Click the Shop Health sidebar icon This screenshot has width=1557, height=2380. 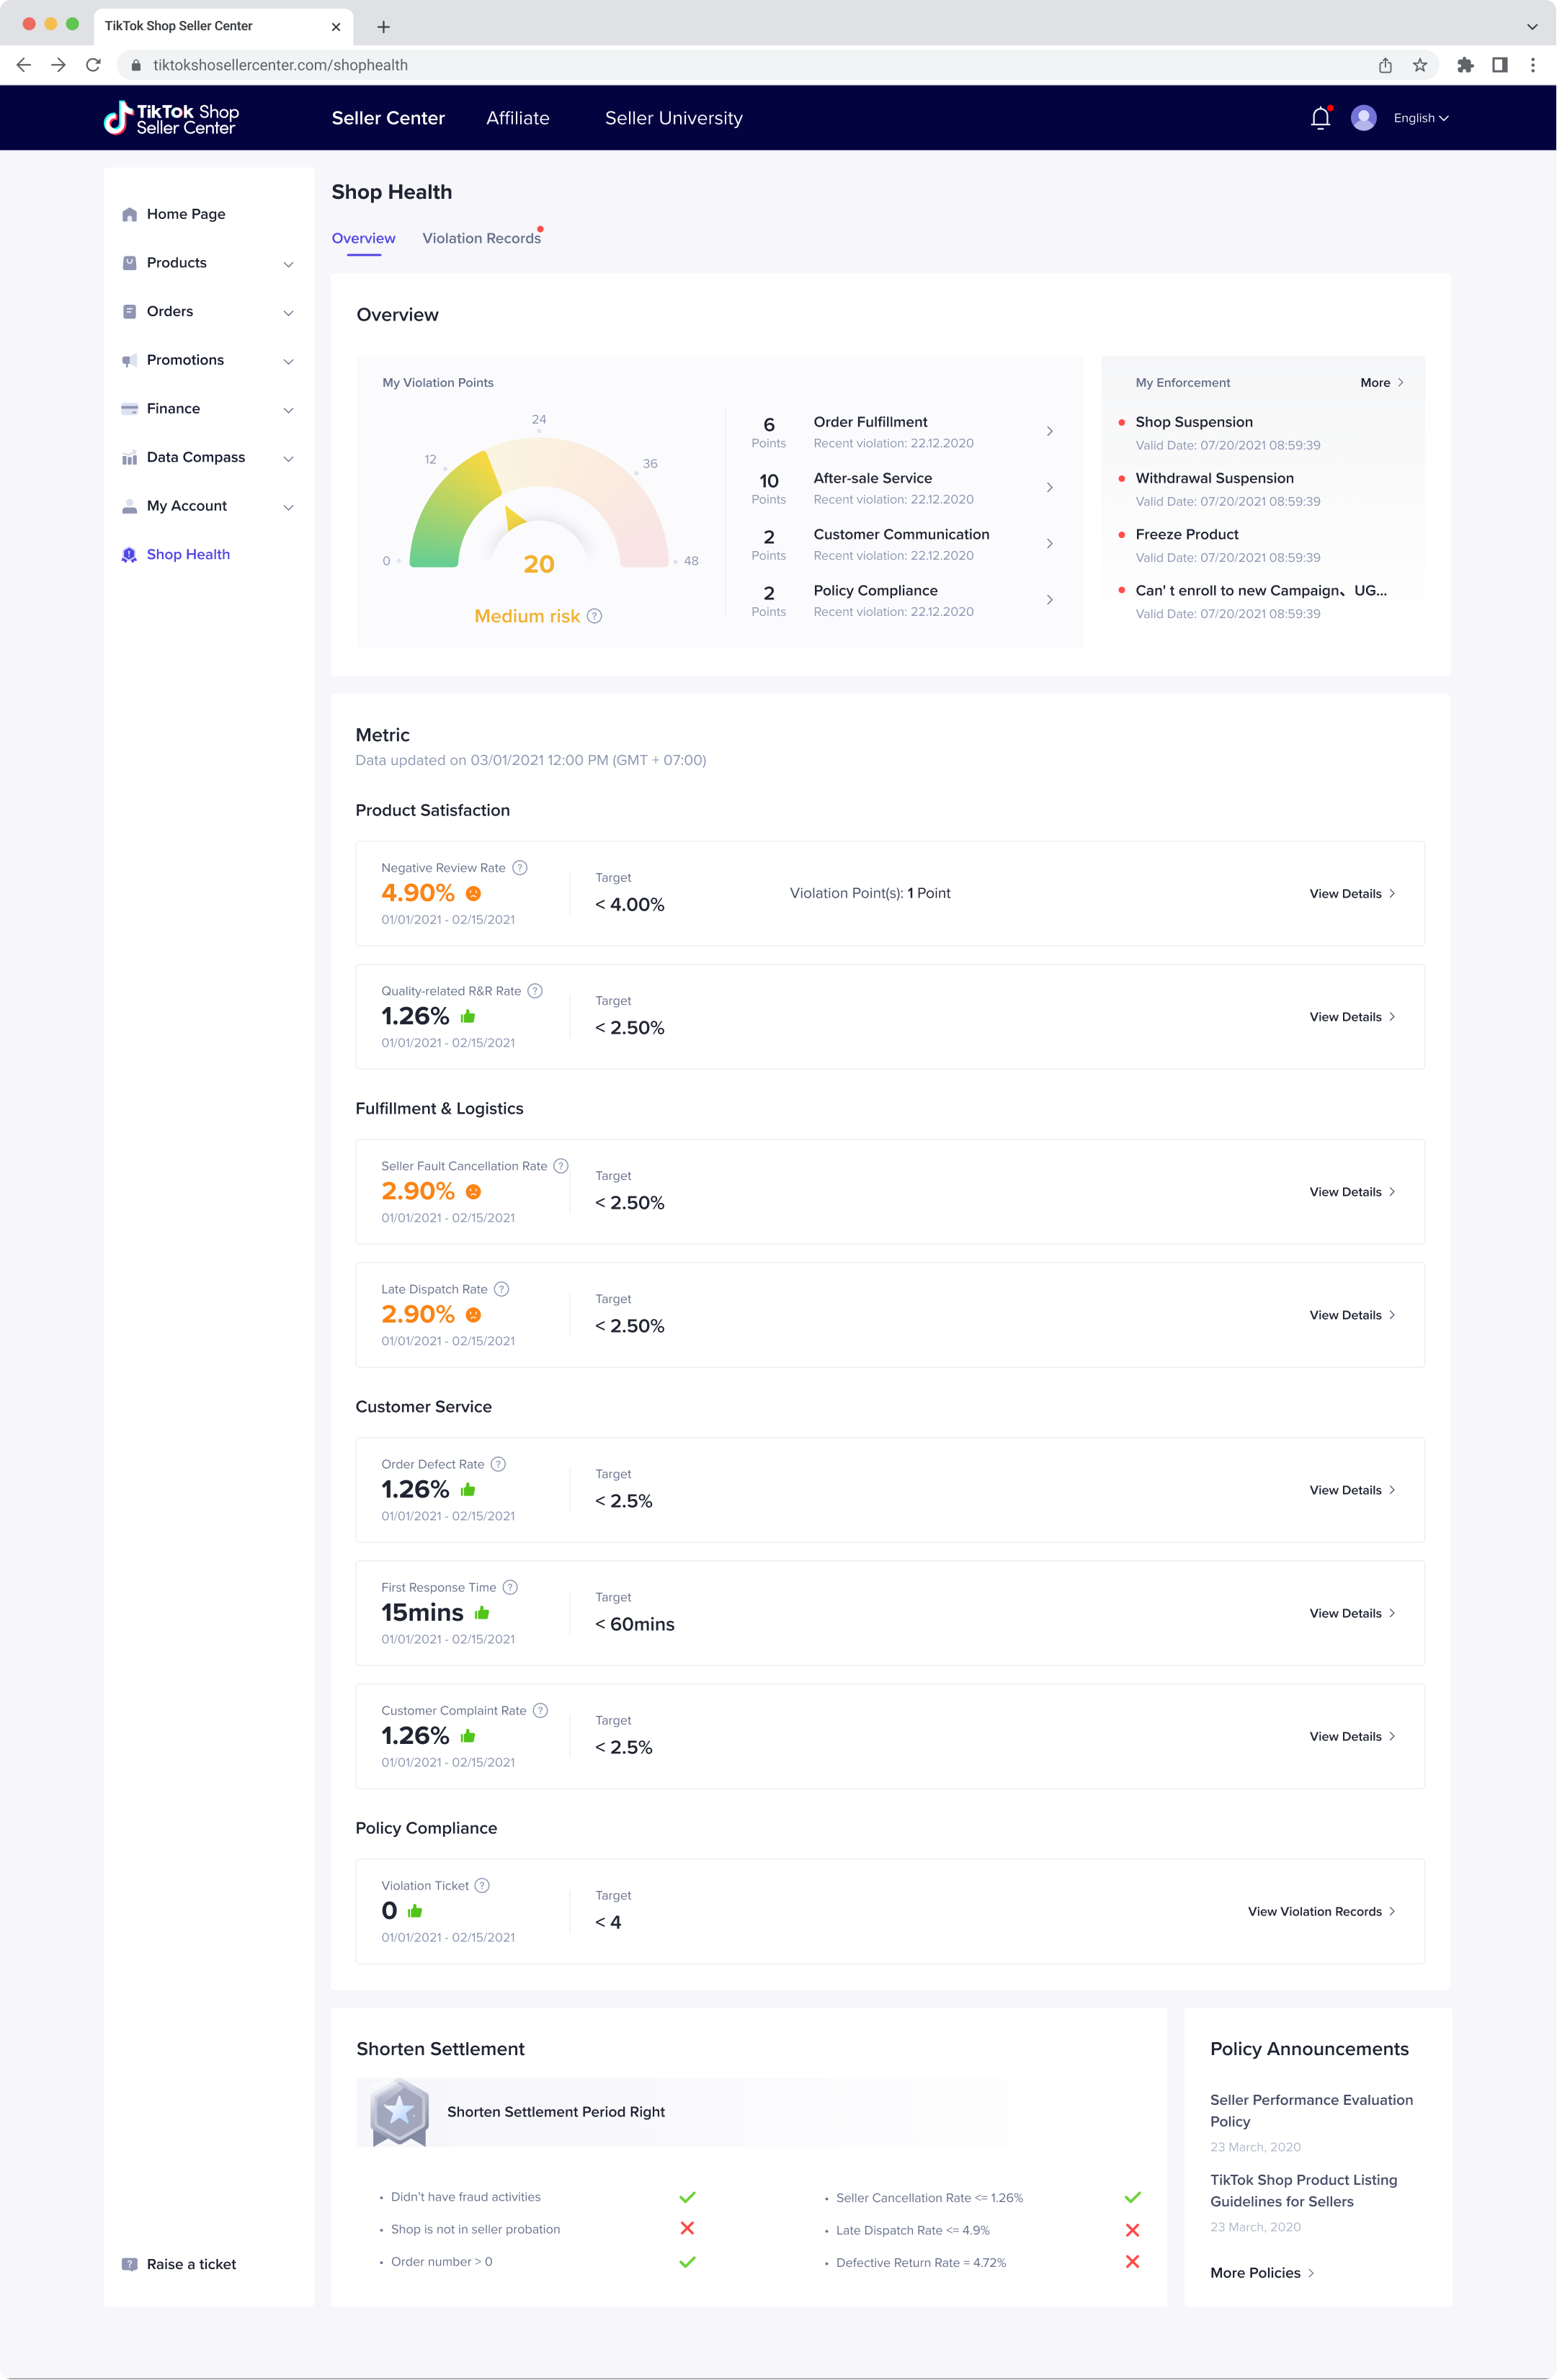(129, 555)
